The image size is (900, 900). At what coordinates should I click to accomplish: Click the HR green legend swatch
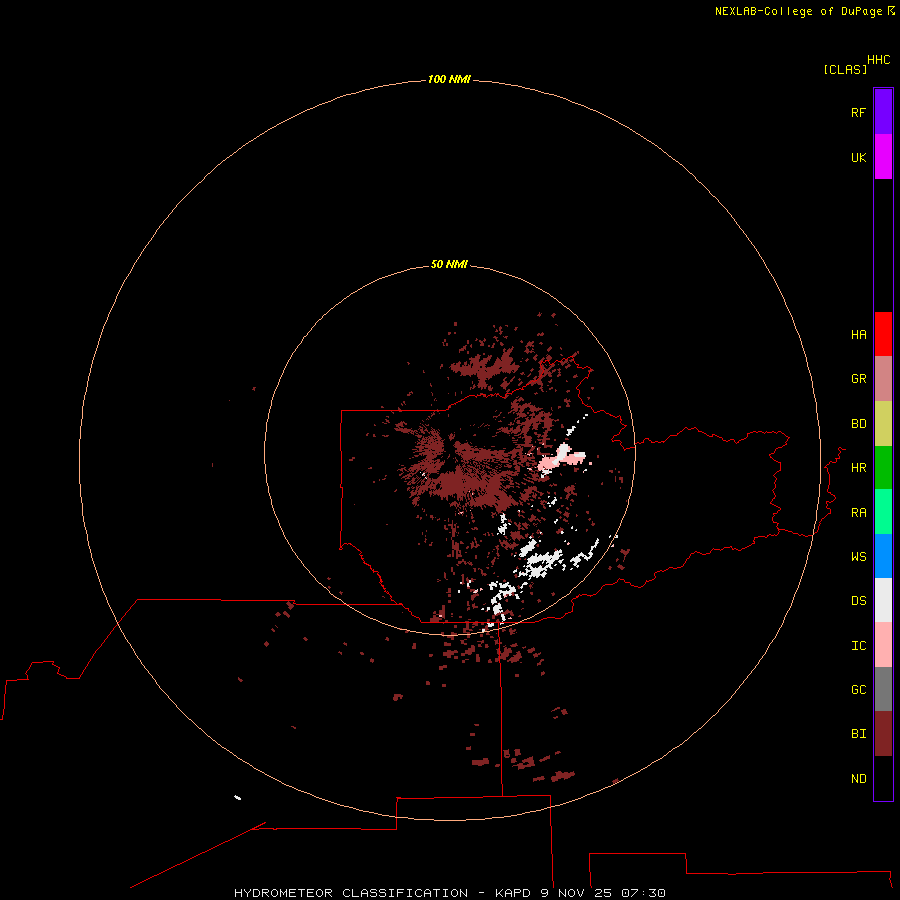coord(883,468)
